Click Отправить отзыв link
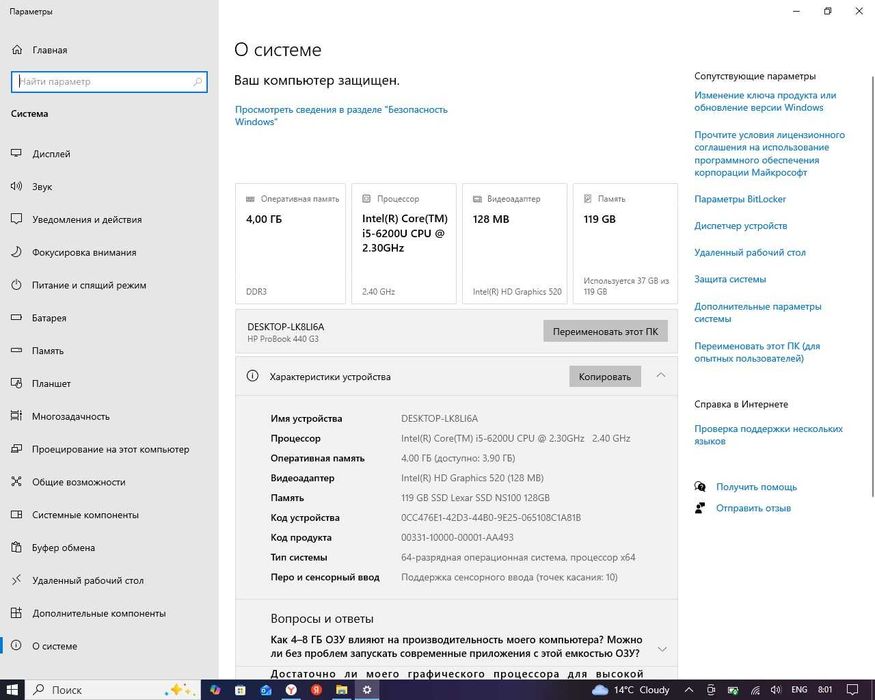Screen dimensions: 875x700 753,509
